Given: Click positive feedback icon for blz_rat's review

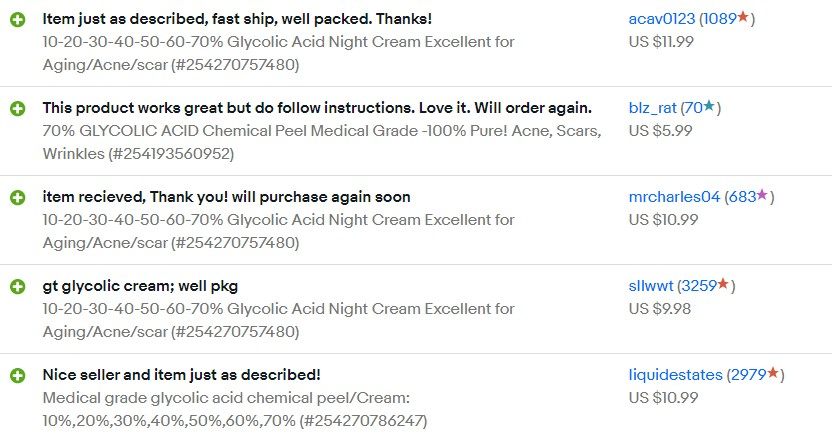Looking at the screenshot, I should [18, 108].
